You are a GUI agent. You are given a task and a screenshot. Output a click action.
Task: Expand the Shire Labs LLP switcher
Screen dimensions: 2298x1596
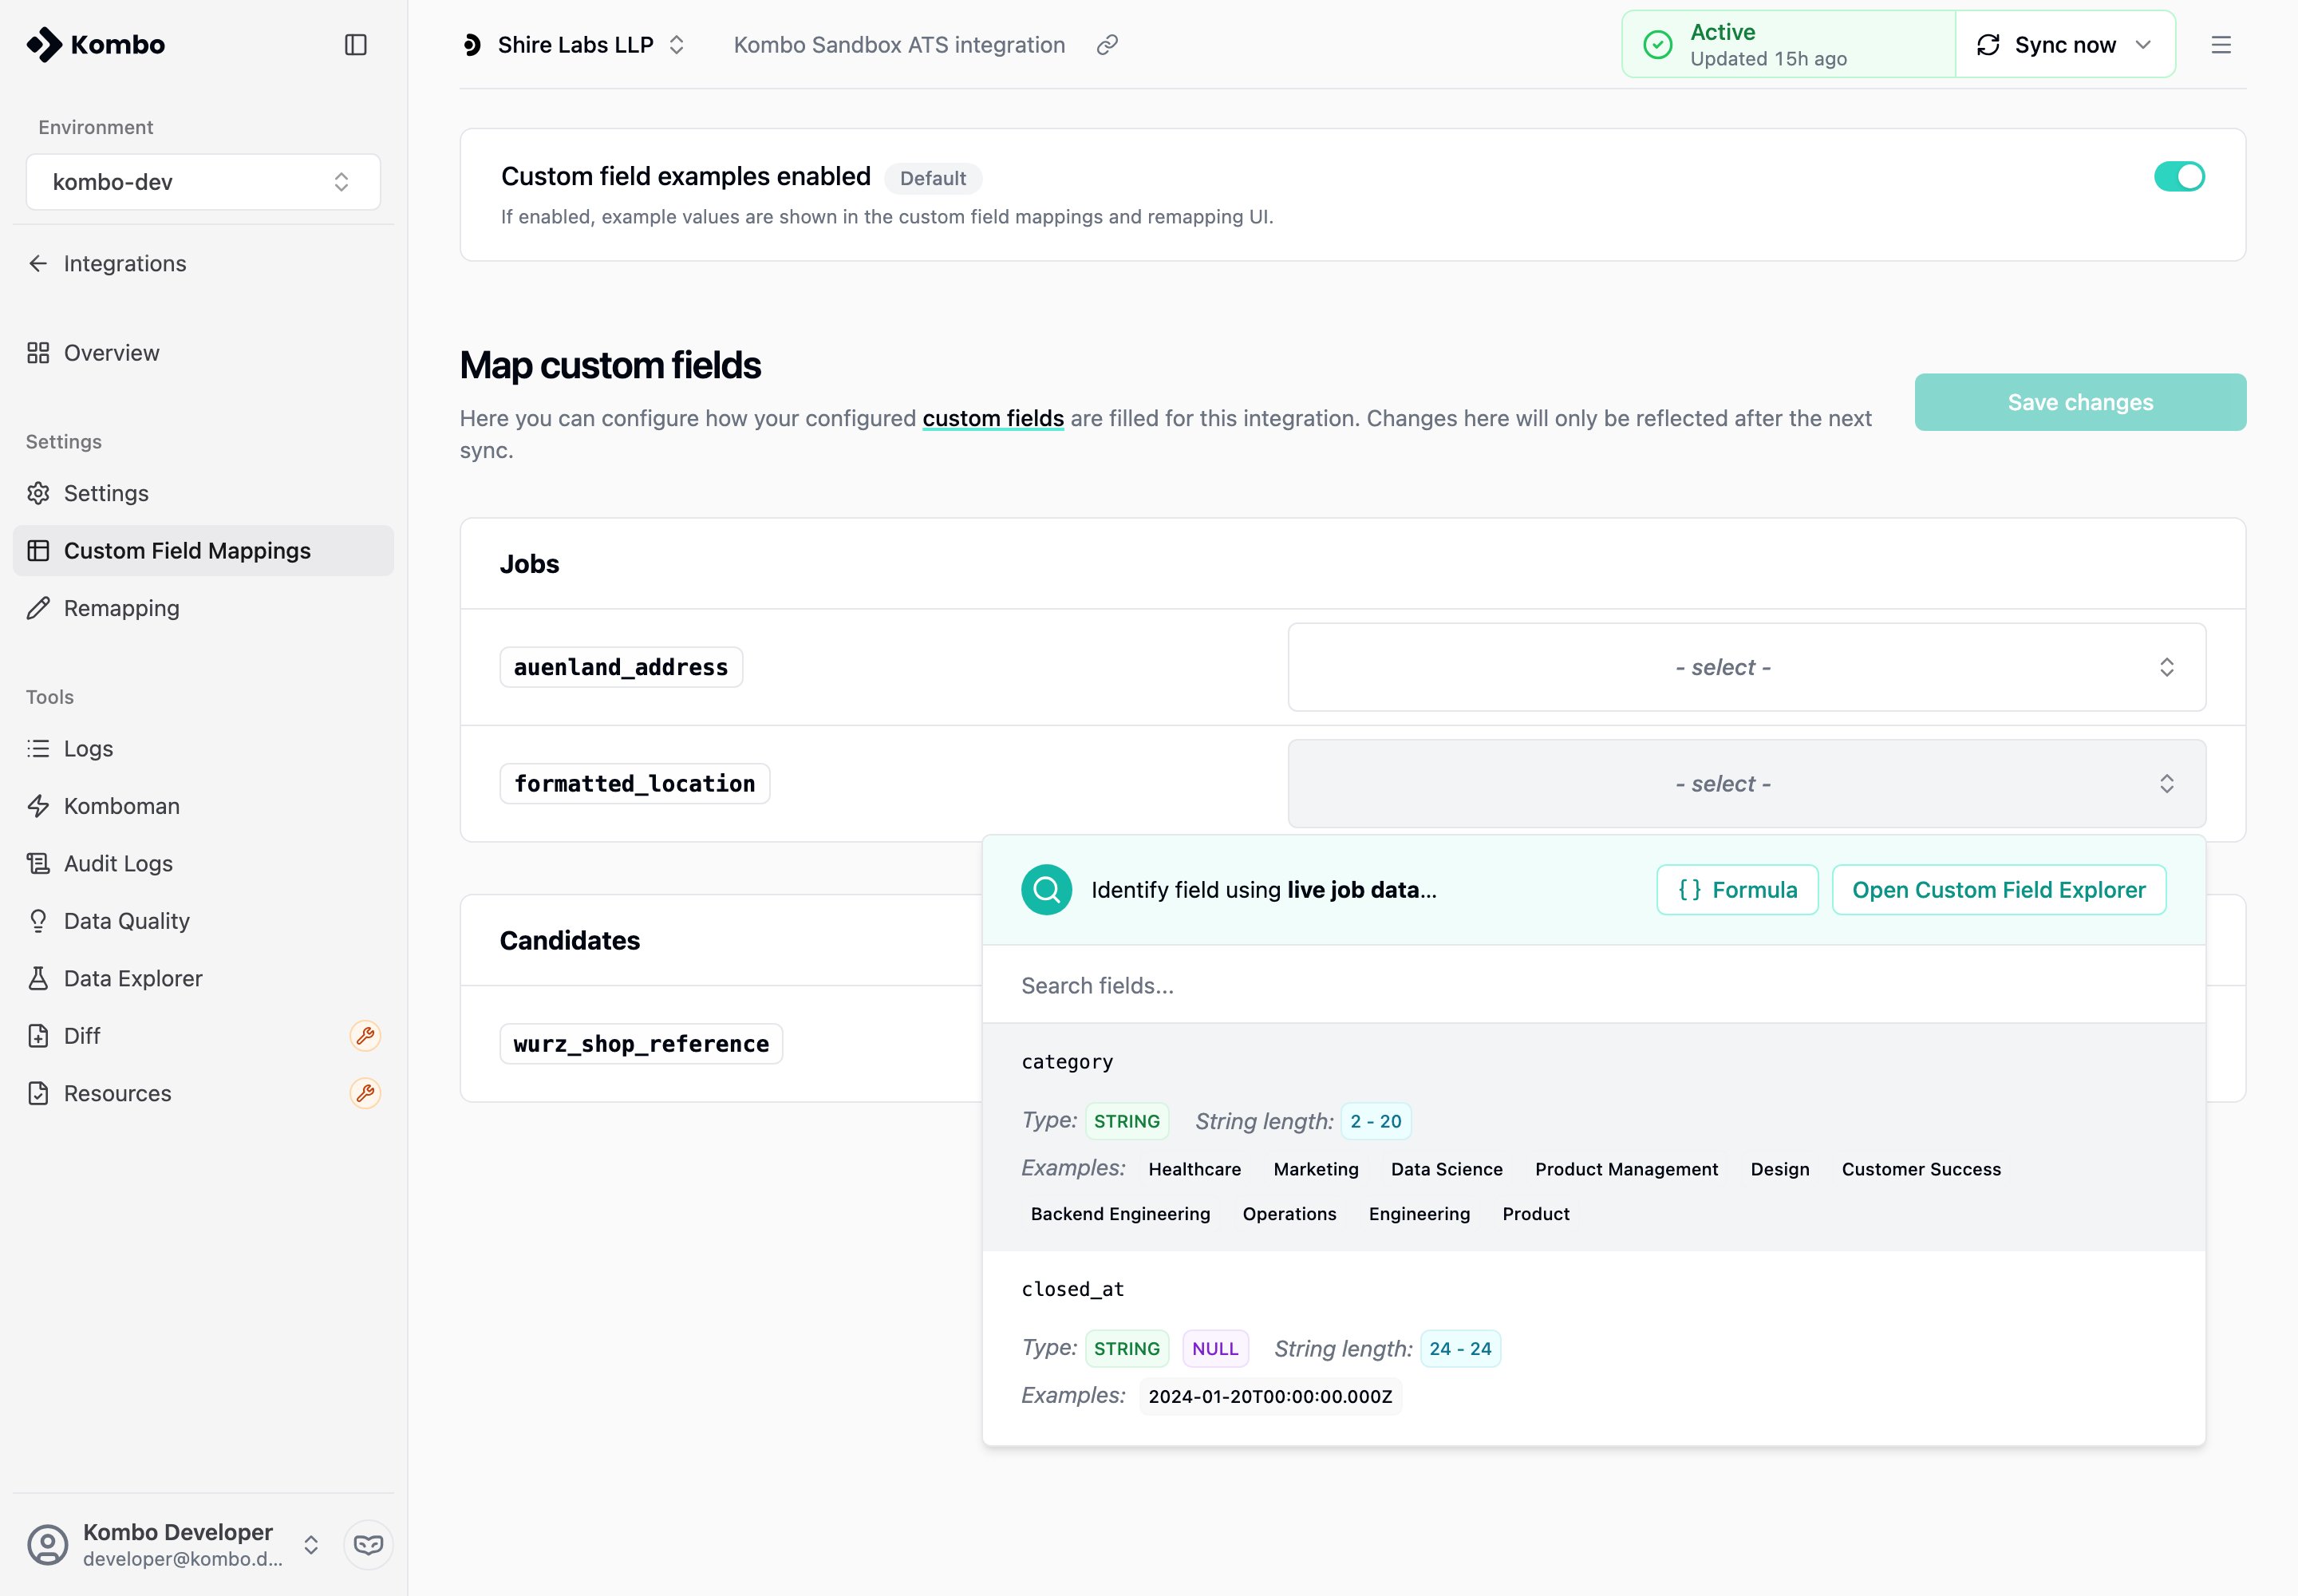677,45
